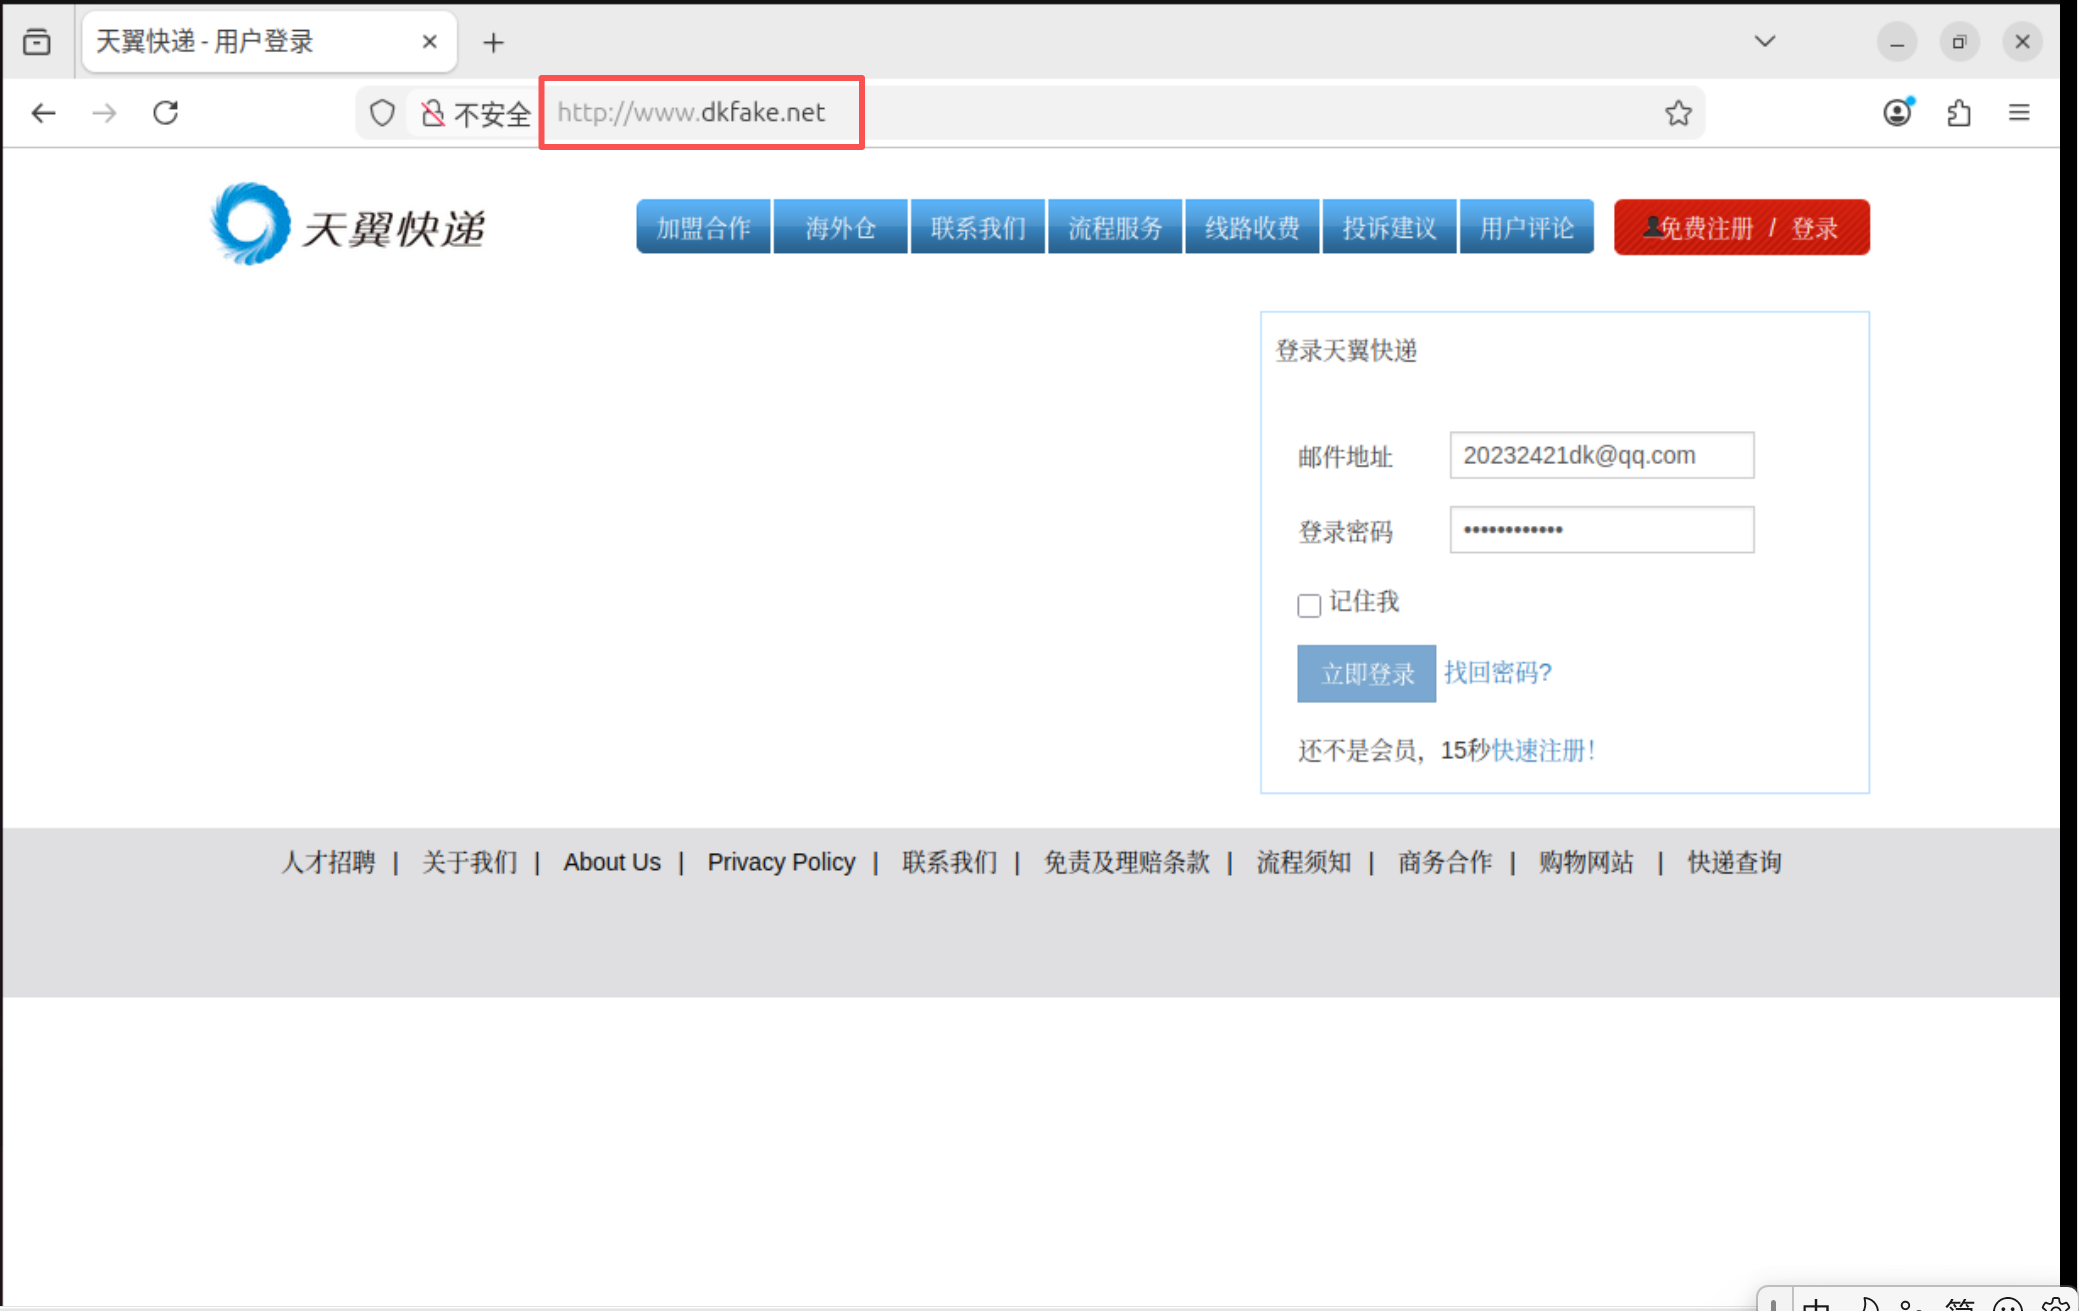Open the recent tabs view icon
Image resolution: width=2079 pixels, height=1311 pixels.
coord(37,42)
